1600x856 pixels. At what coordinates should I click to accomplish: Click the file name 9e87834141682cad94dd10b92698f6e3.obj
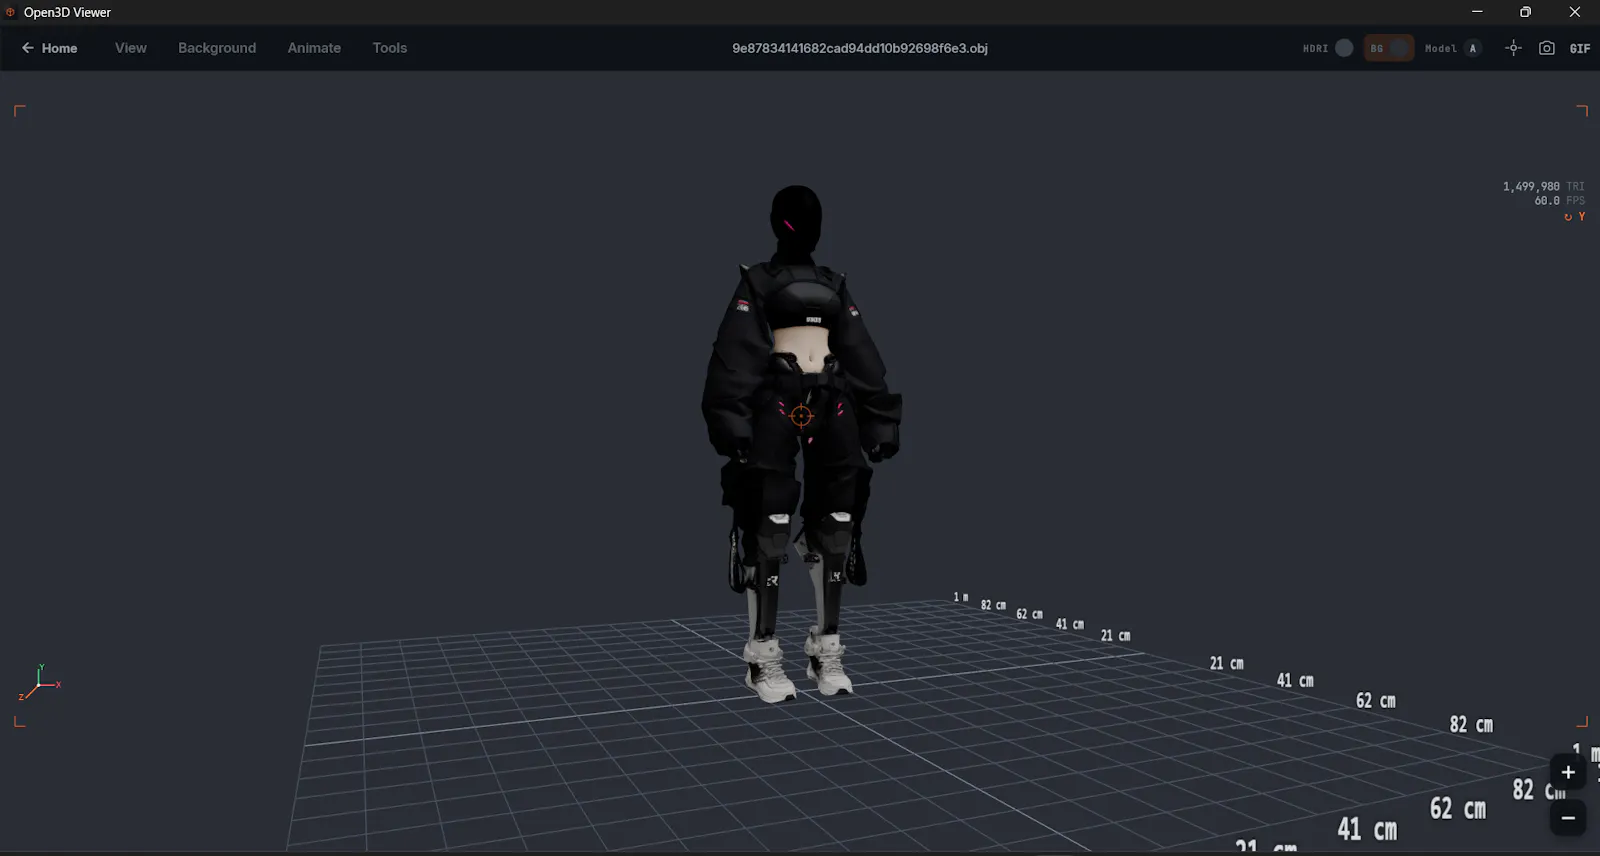860,48
